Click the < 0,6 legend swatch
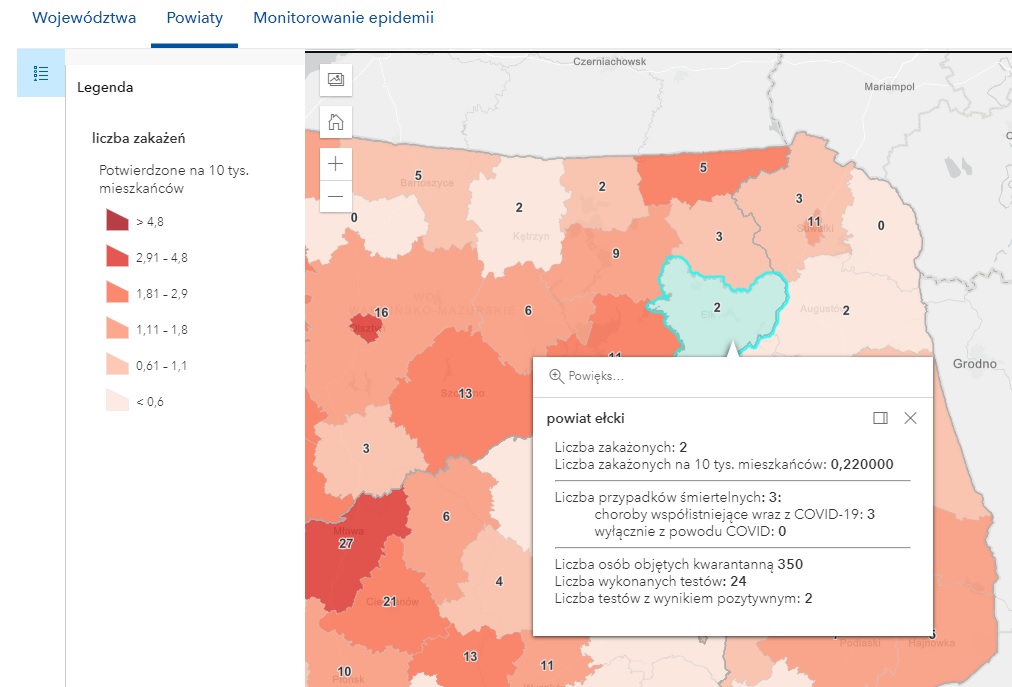1012x687 pixels. 117,400
